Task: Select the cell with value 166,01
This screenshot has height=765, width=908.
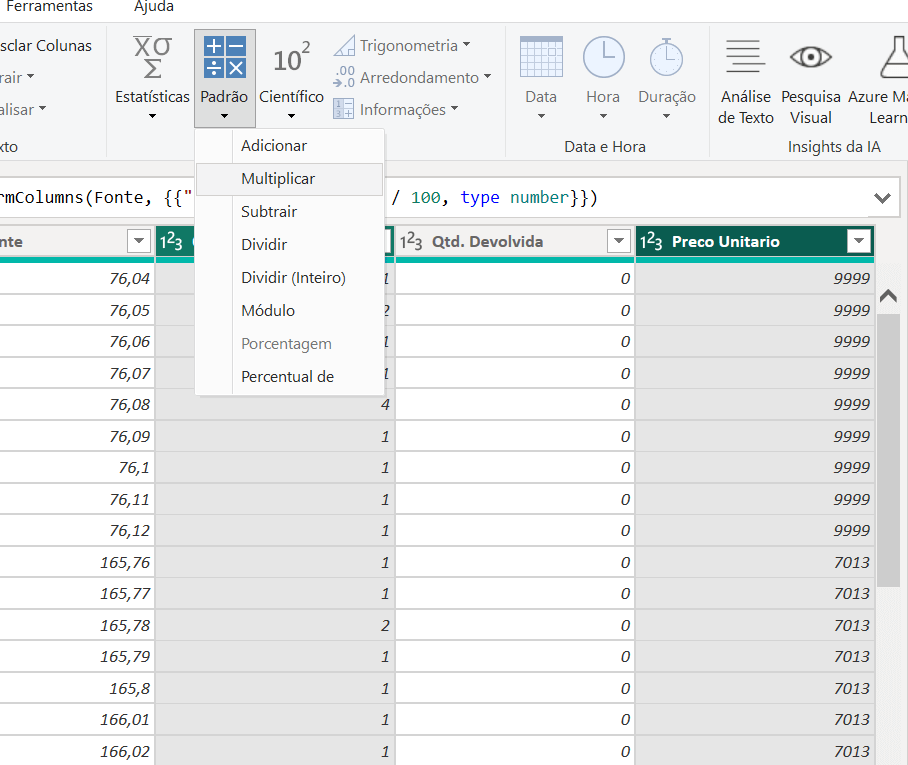Action: (78, 720)
